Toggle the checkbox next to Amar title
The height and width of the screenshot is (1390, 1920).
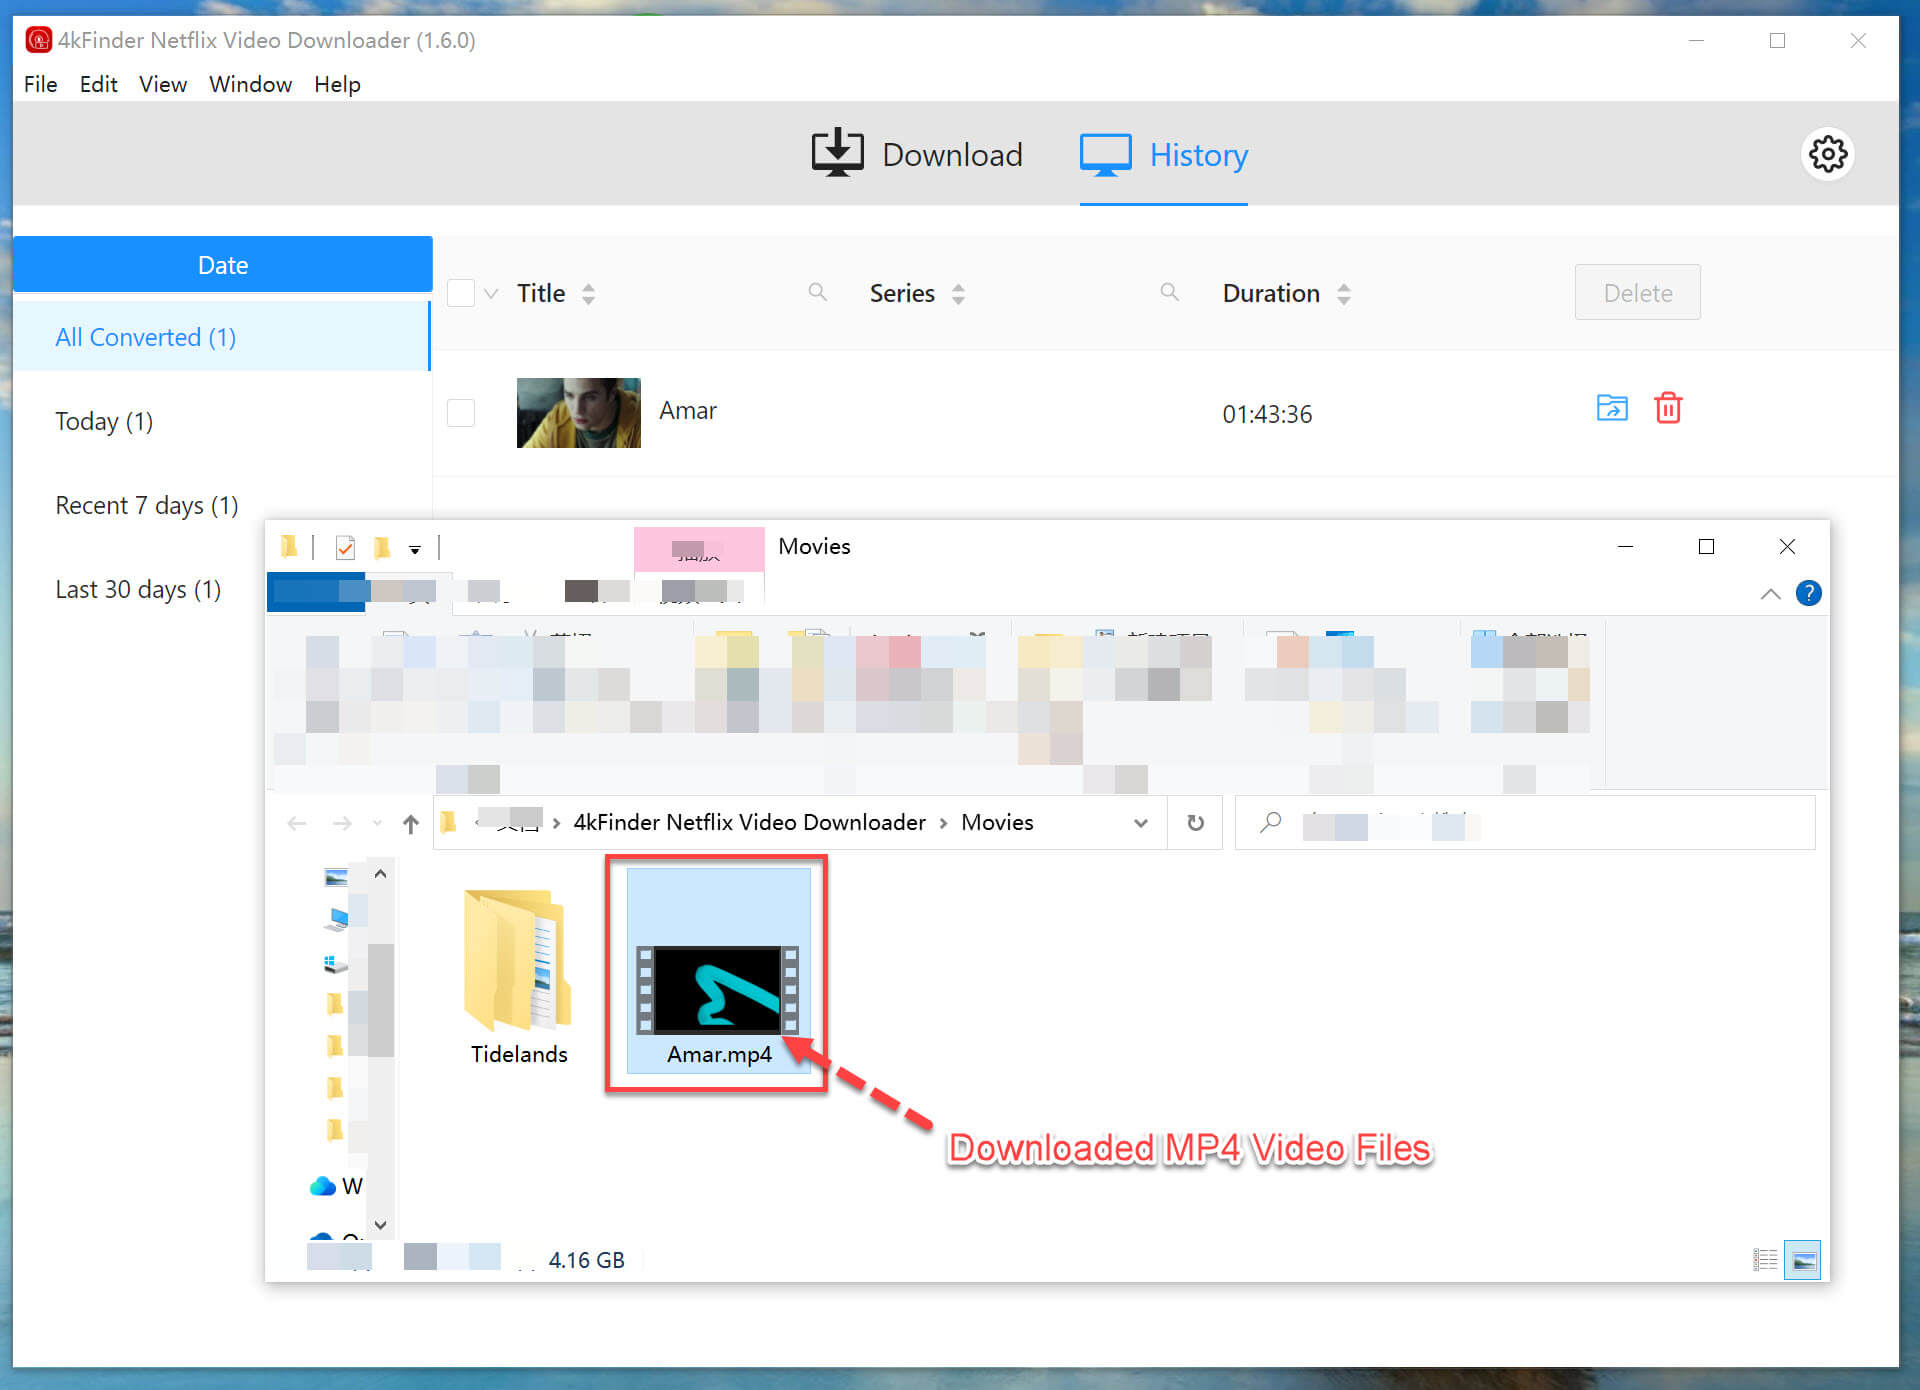click(459, 410)
